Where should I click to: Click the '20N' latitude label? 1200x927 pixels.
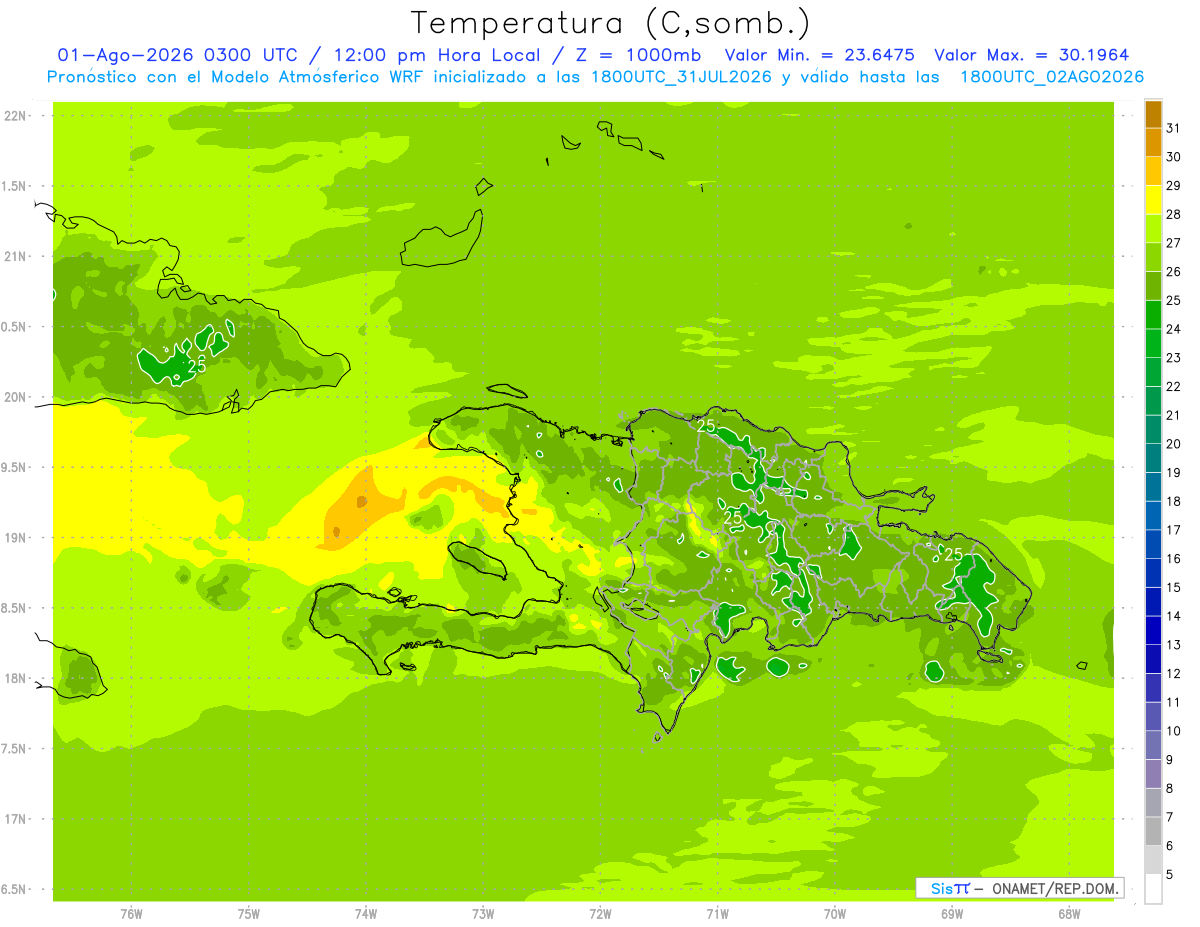[16, 397]
